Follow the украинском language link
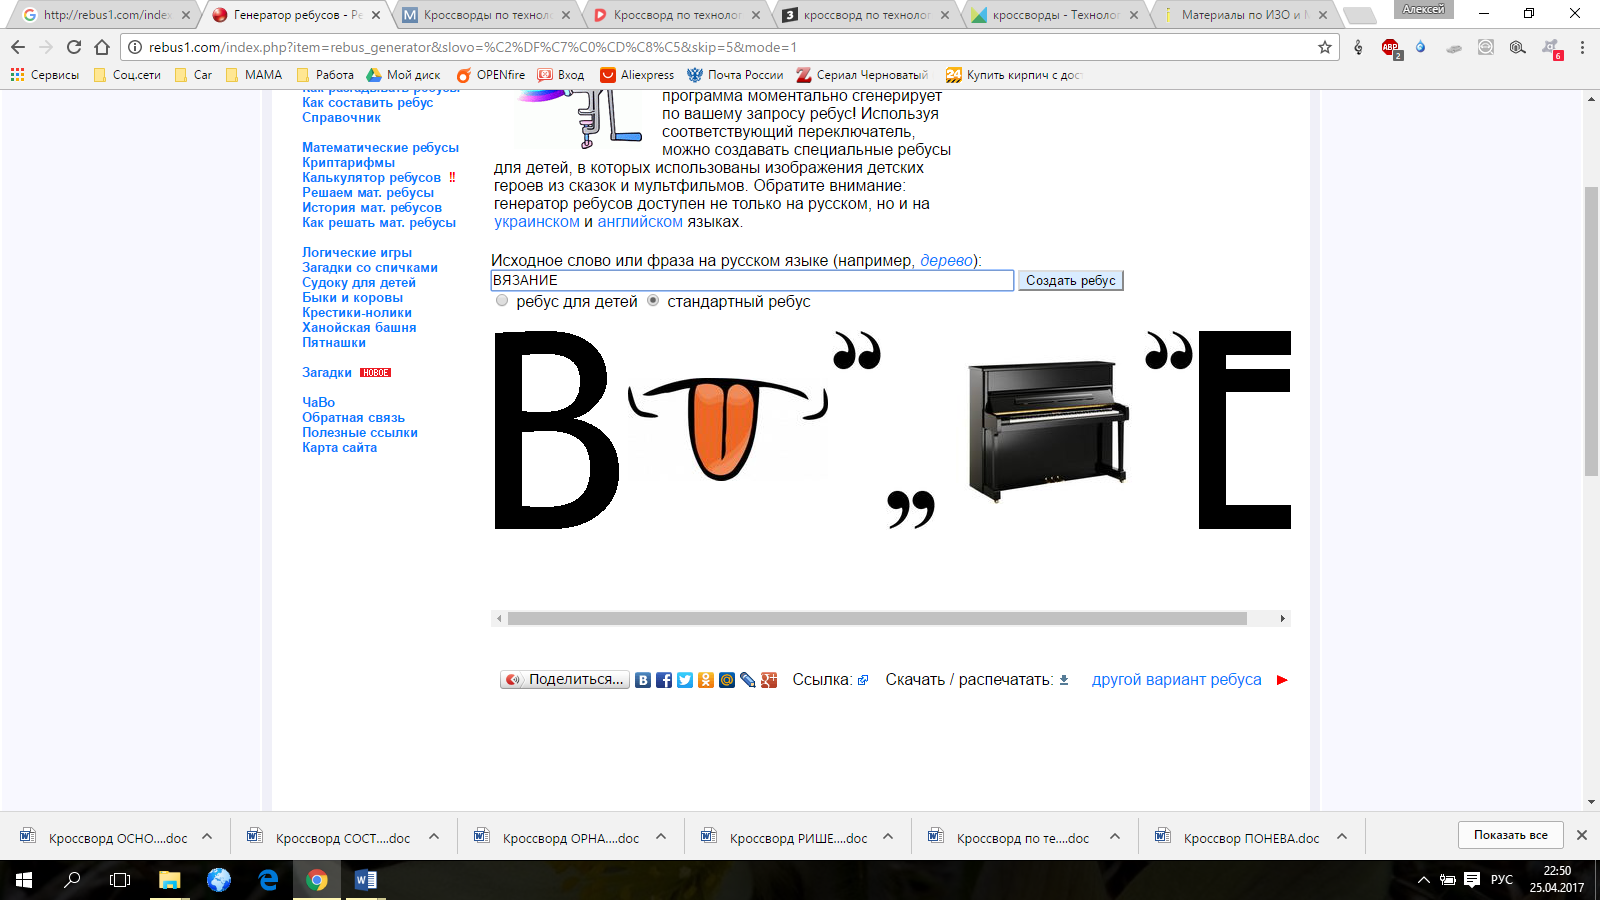This screenshot has width=1600, height=900. point(537,222)
